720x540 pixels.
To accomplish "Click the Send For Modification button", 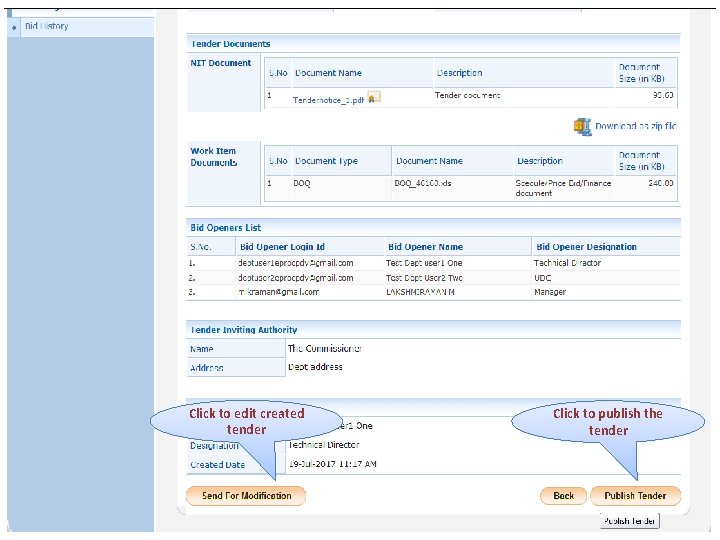I will 246,496.
